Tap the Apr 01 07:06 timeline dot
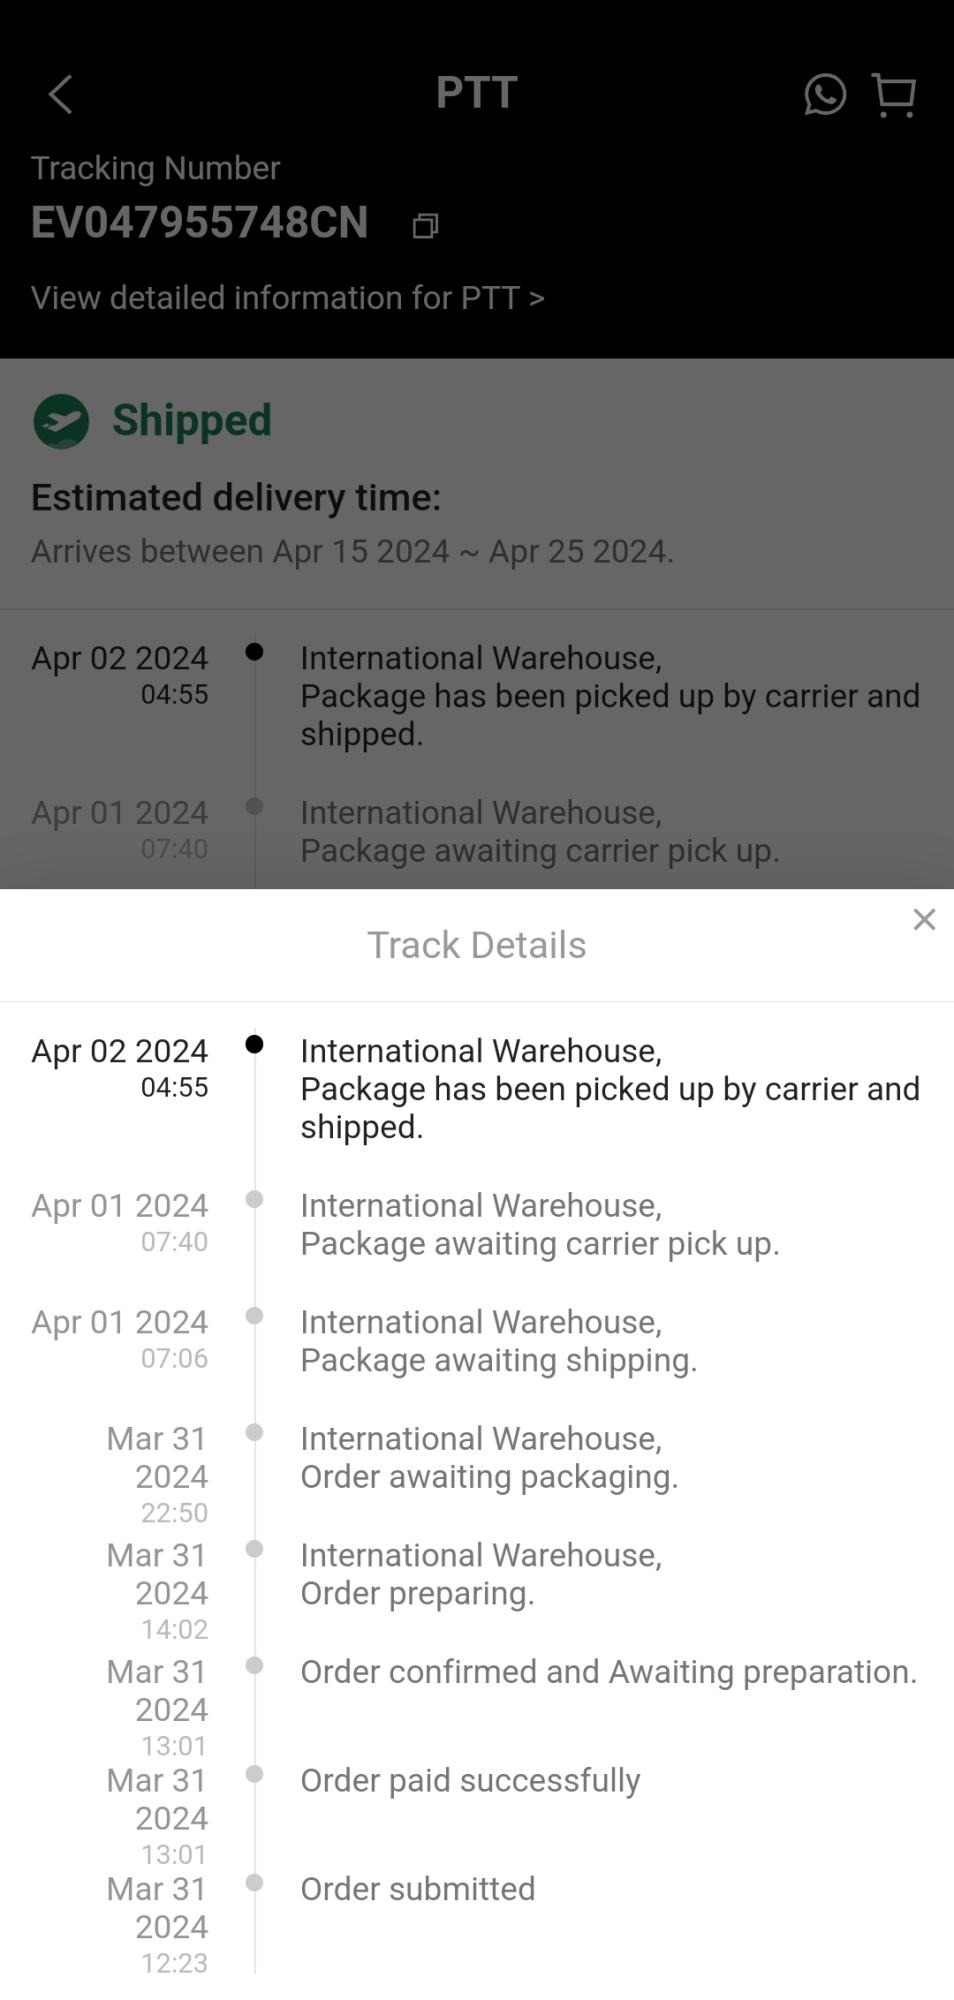Screen dimensions: 954x2000 point(254,1316)
